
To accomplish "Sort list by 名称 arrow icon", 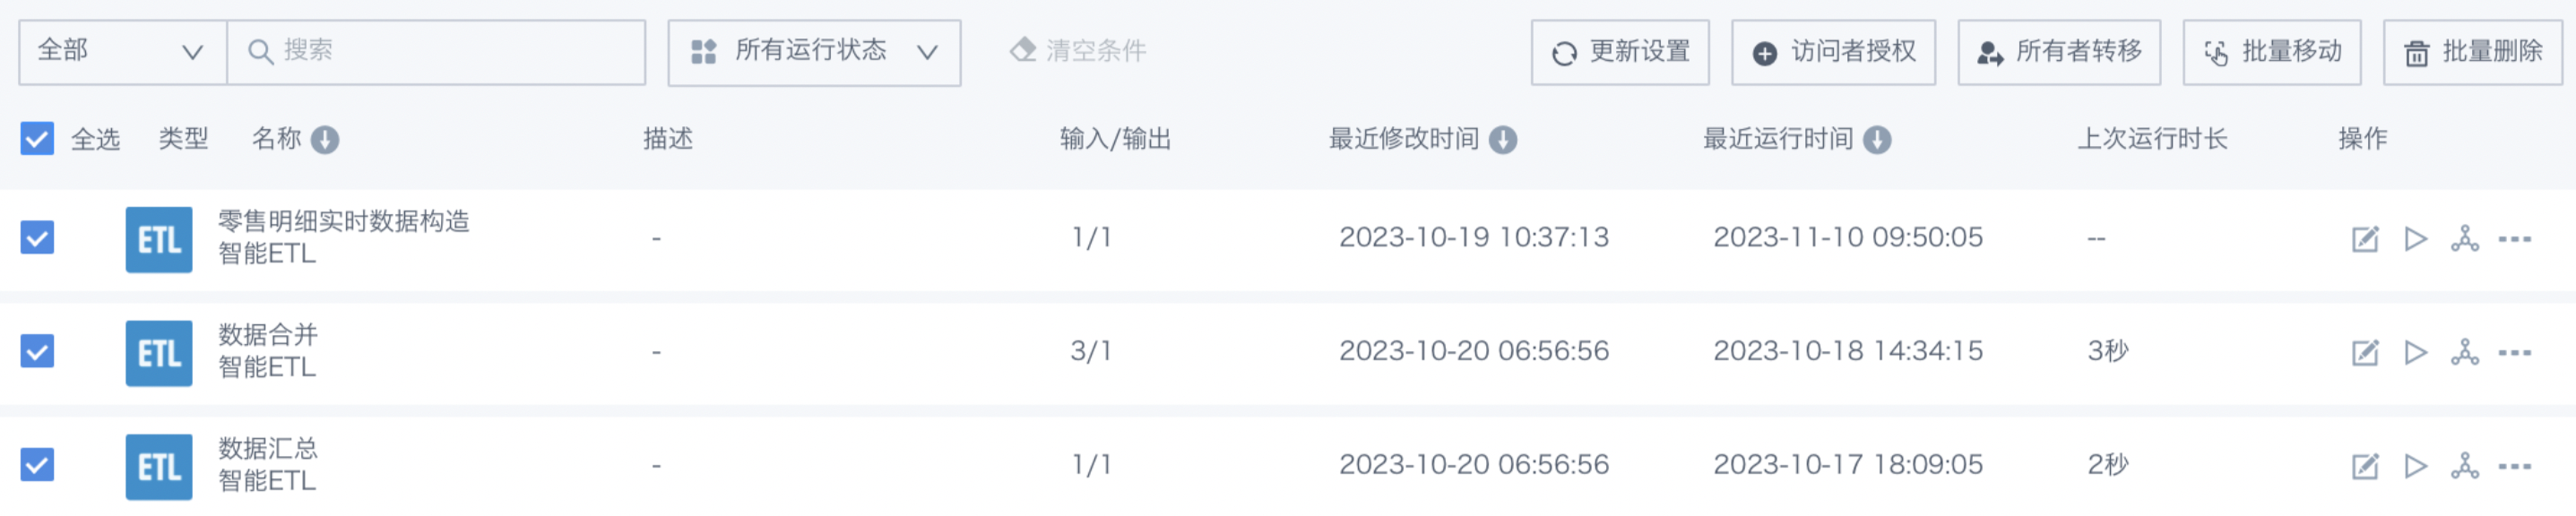I will click(x=325, y=140).
